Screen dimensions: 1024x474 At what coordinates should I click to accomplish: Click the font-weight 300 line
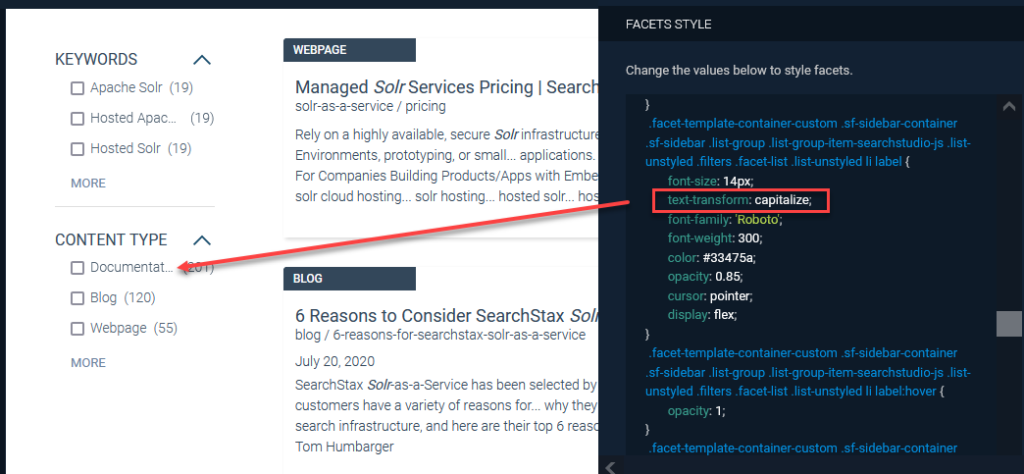click(x=714, y=238)
